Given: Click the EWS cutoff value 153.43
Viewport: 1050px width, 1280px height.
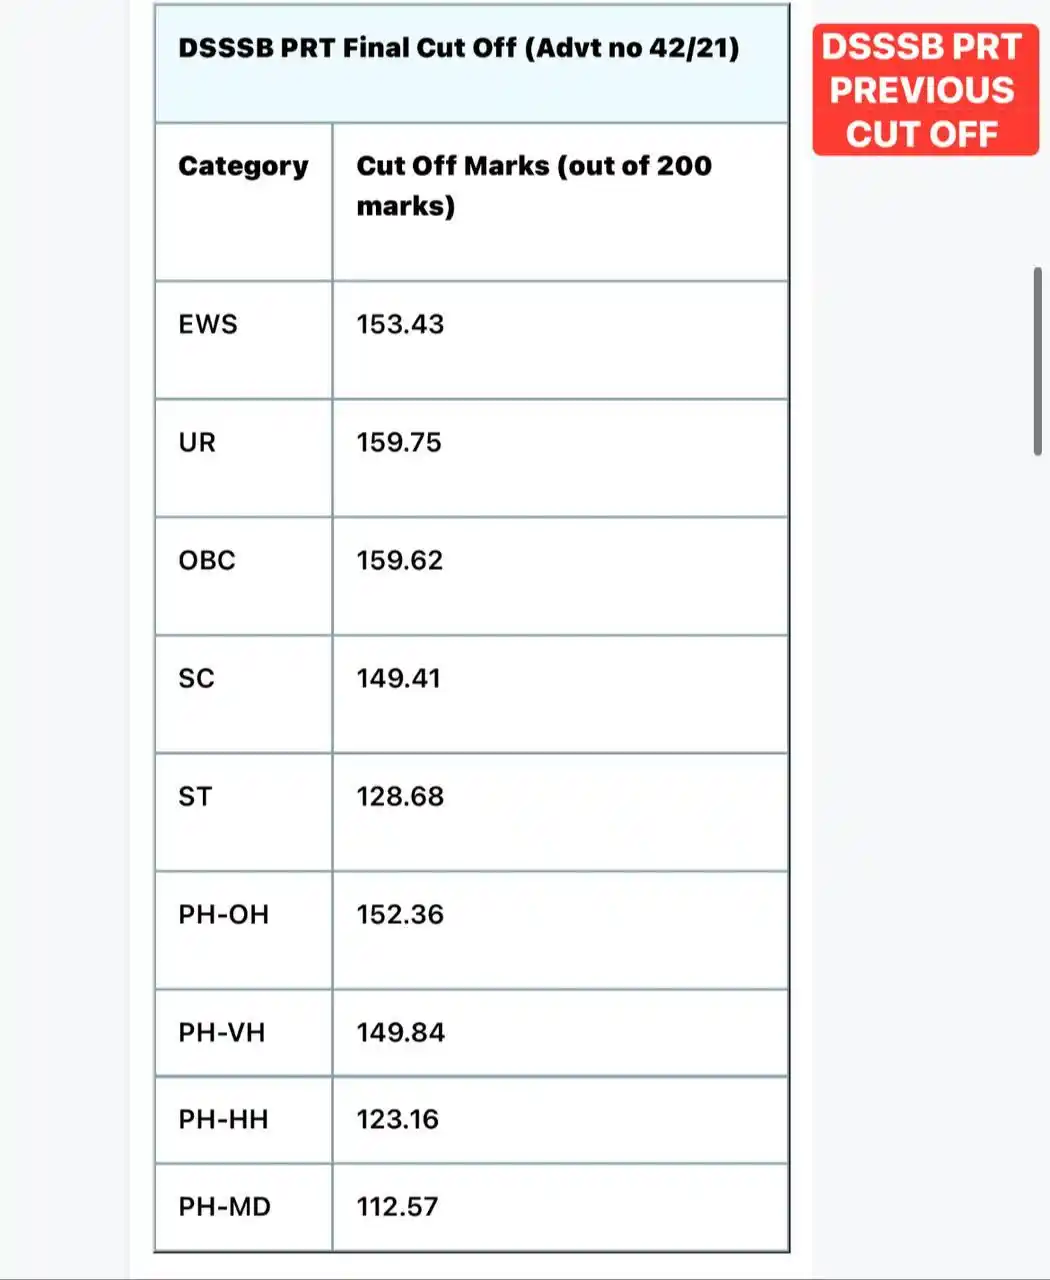Looking at the screenshot, I should (x=400, y=324).
